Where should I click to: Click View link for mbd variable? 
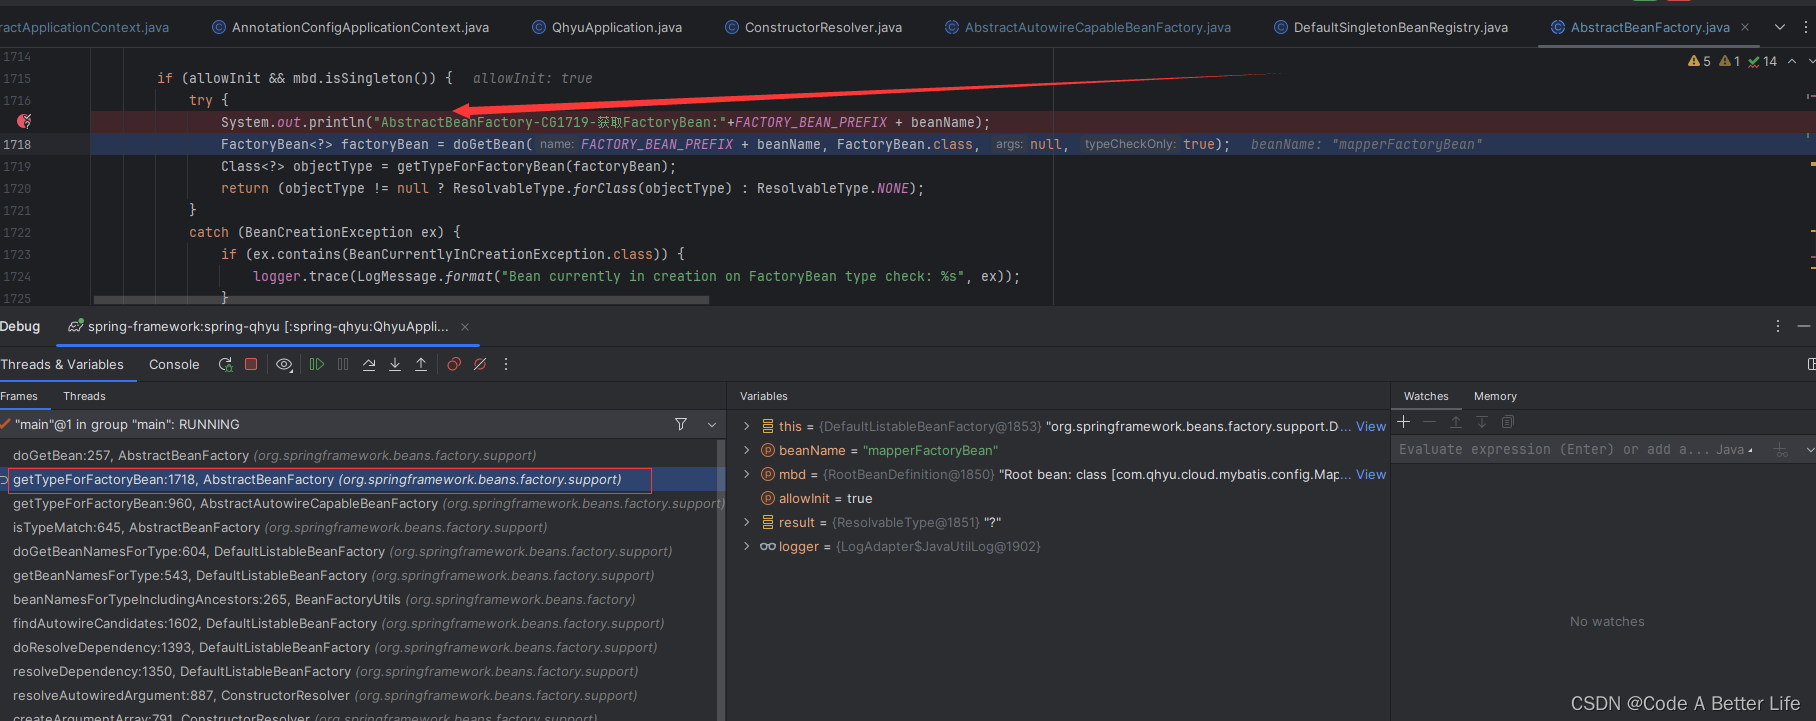1371,474
